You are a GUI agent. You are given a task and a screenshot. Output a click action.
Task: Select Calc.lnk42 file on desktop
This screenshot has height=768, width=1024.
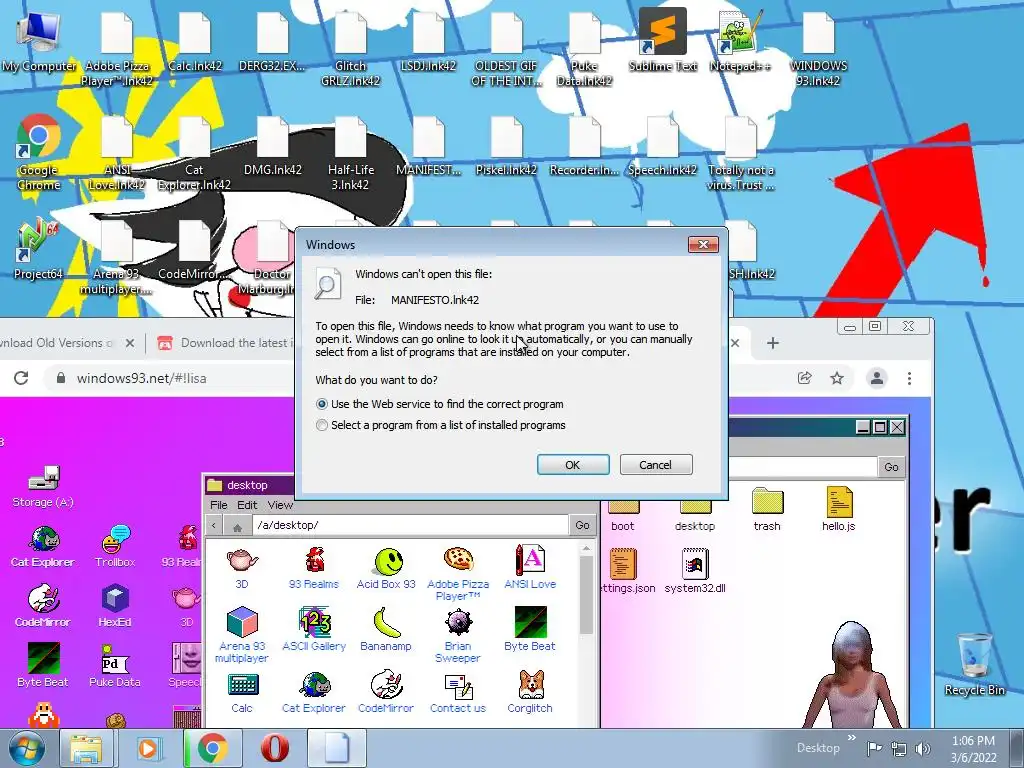[195, 42]
